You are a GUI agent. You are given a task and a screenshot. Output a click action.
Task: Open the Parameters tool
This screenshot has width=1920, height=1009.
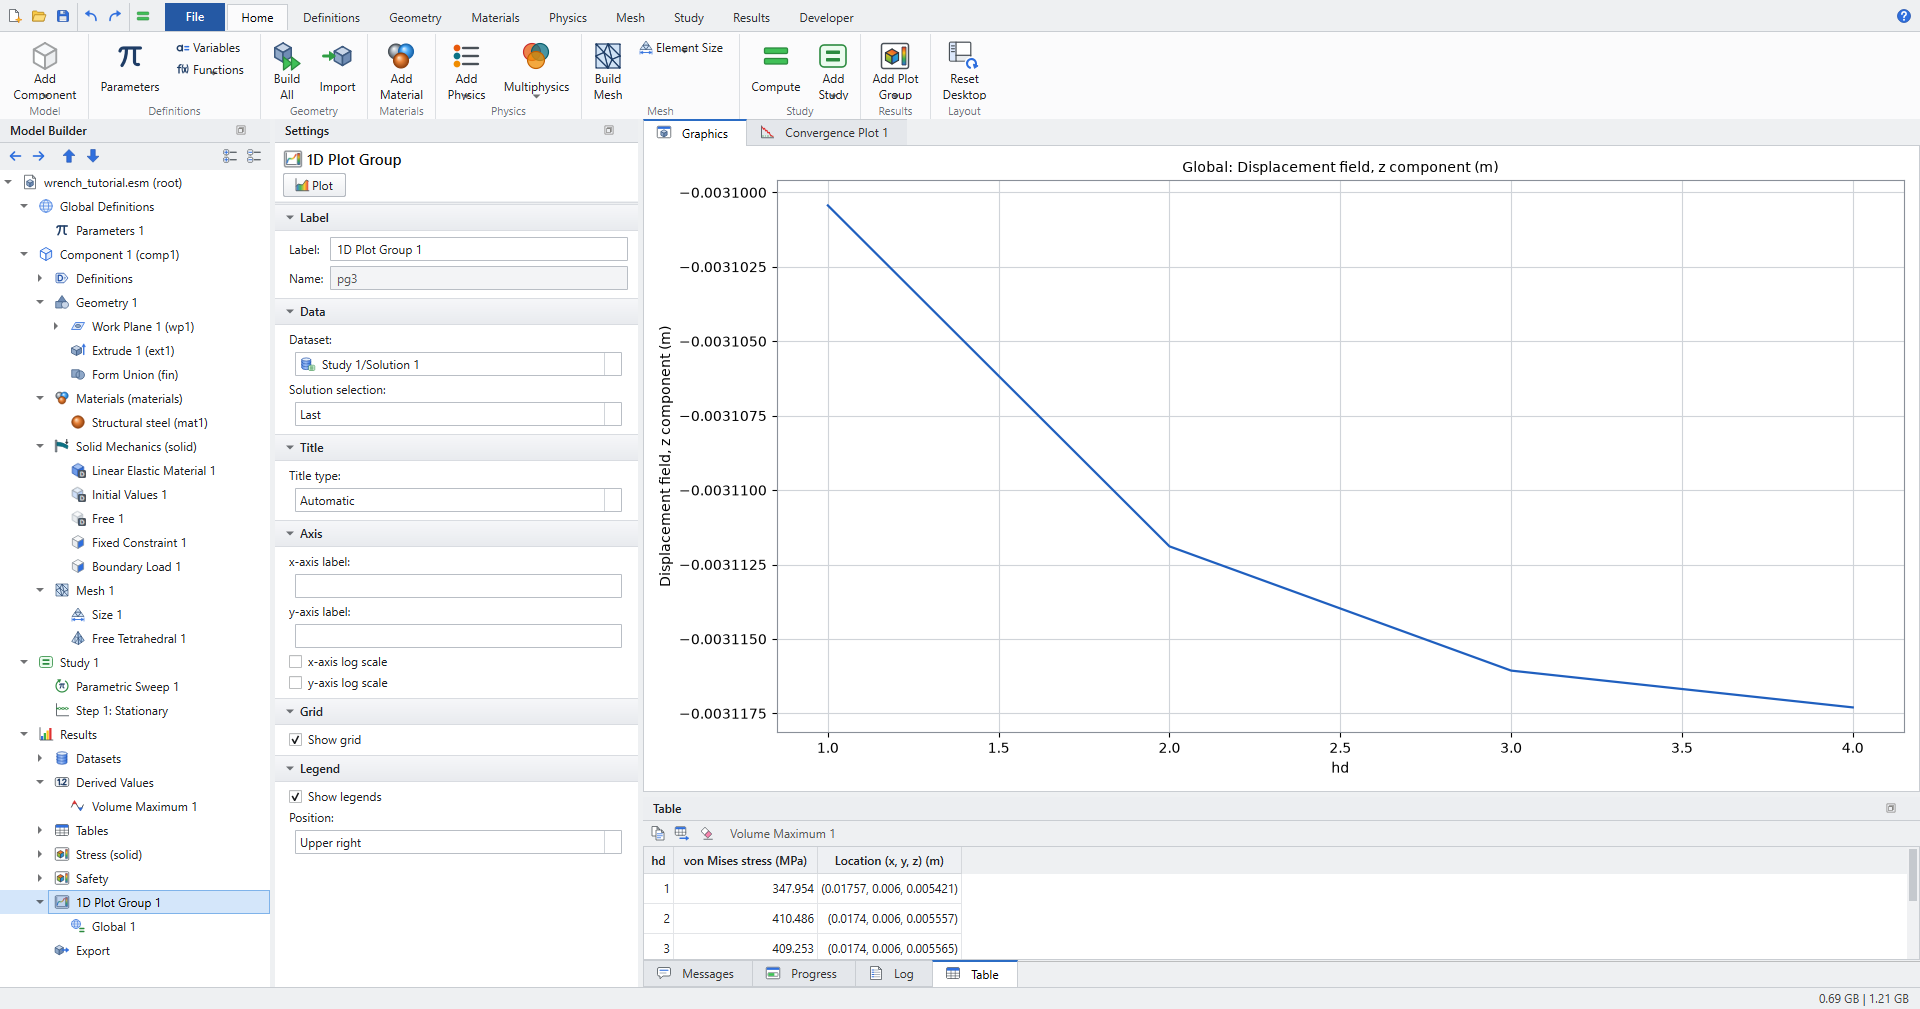pyautogui.click(x=130, y=68)
